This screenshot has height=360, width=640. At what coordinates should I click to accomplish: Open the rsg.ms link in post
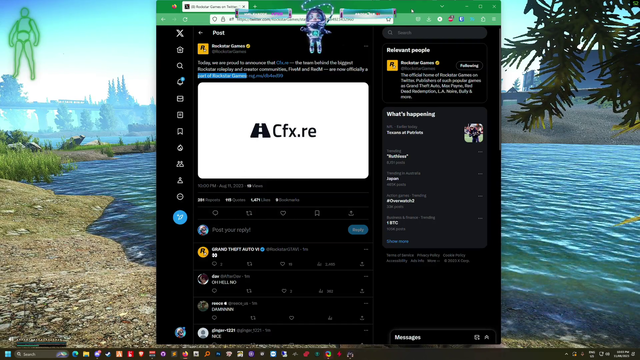click(266, 76)
